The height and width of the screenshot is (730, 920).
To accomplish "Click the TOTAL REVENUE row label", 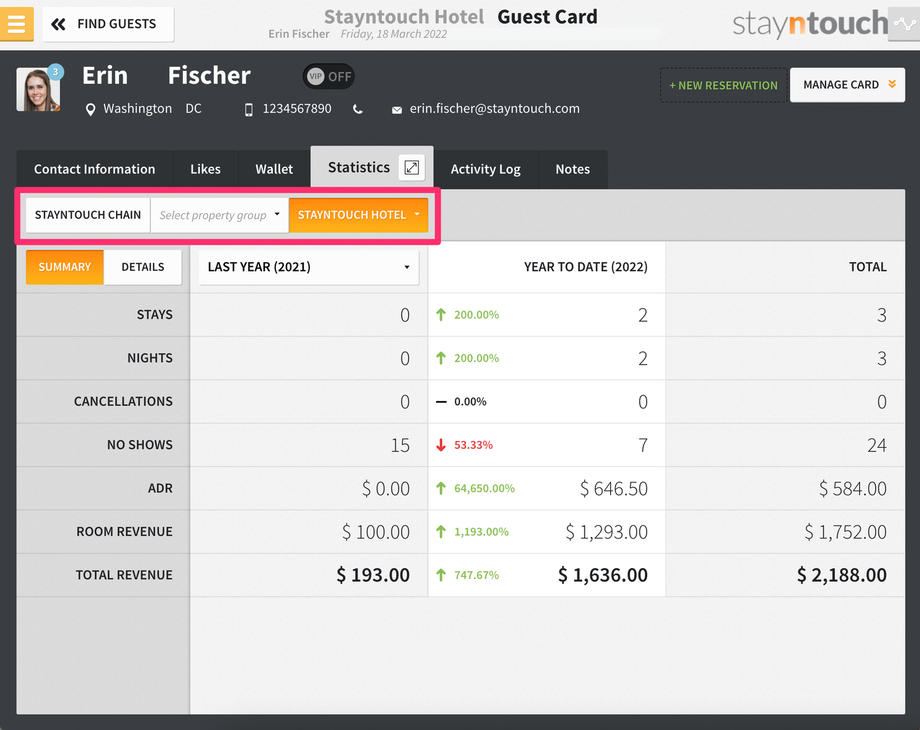I will pyautogui.click(x=124, y=576).
